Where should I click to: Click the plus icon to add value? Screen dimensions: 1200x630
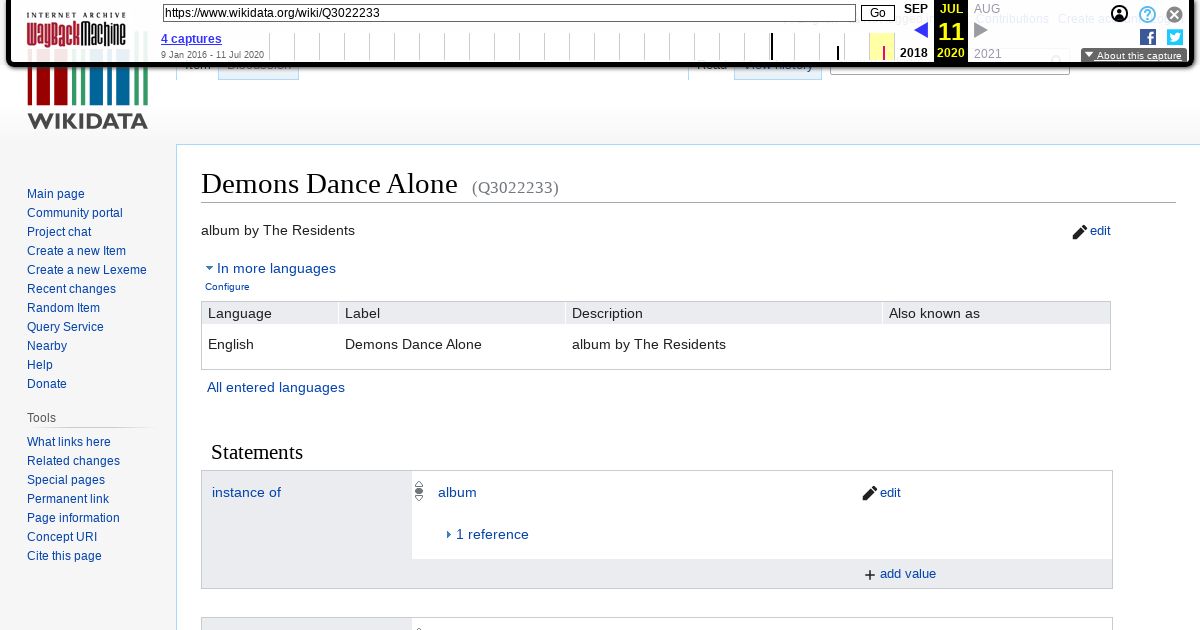(870, 575)
